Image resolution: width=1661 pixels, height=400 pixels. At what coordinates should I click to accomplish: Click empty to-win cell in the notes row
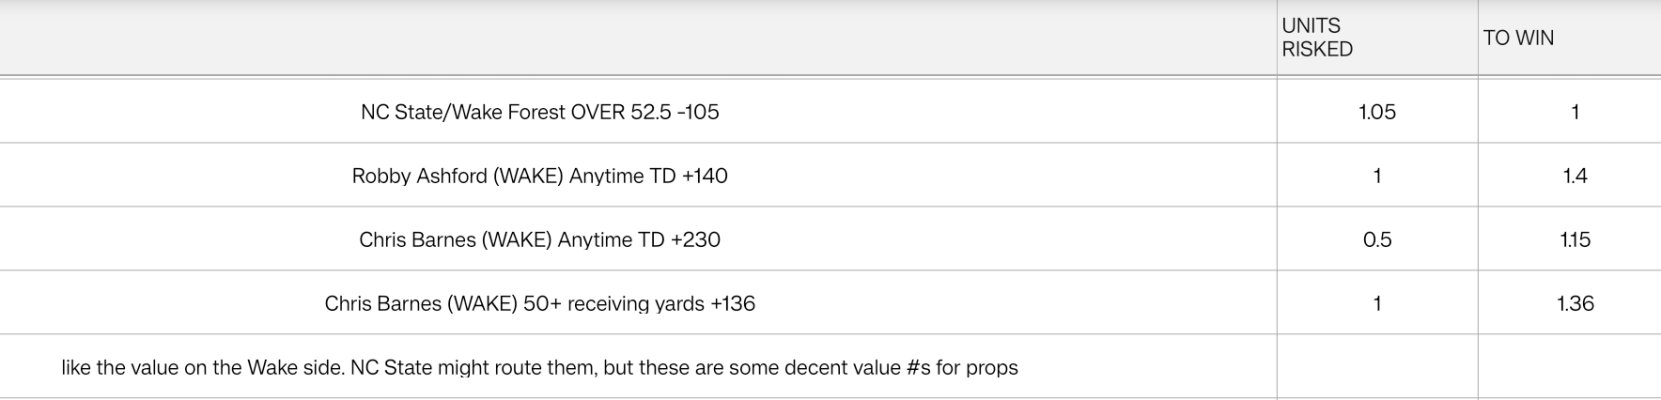[x=1569, y=367]
